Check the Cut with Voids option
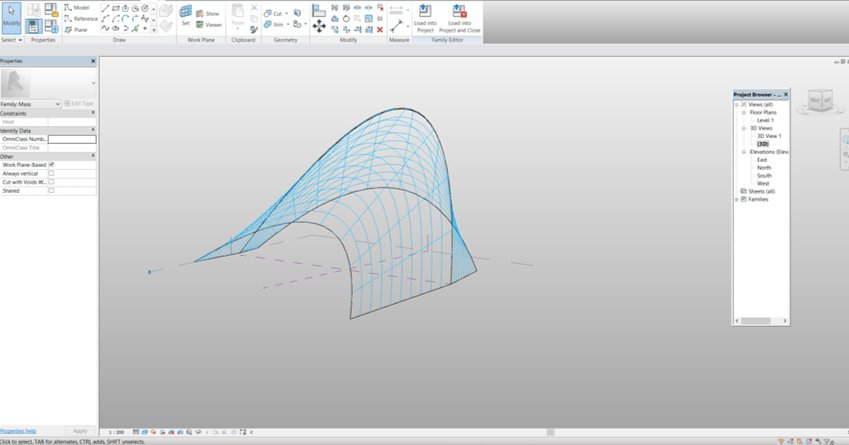Image resolution: width=849 pixels, height=445 pixels. 51,182
